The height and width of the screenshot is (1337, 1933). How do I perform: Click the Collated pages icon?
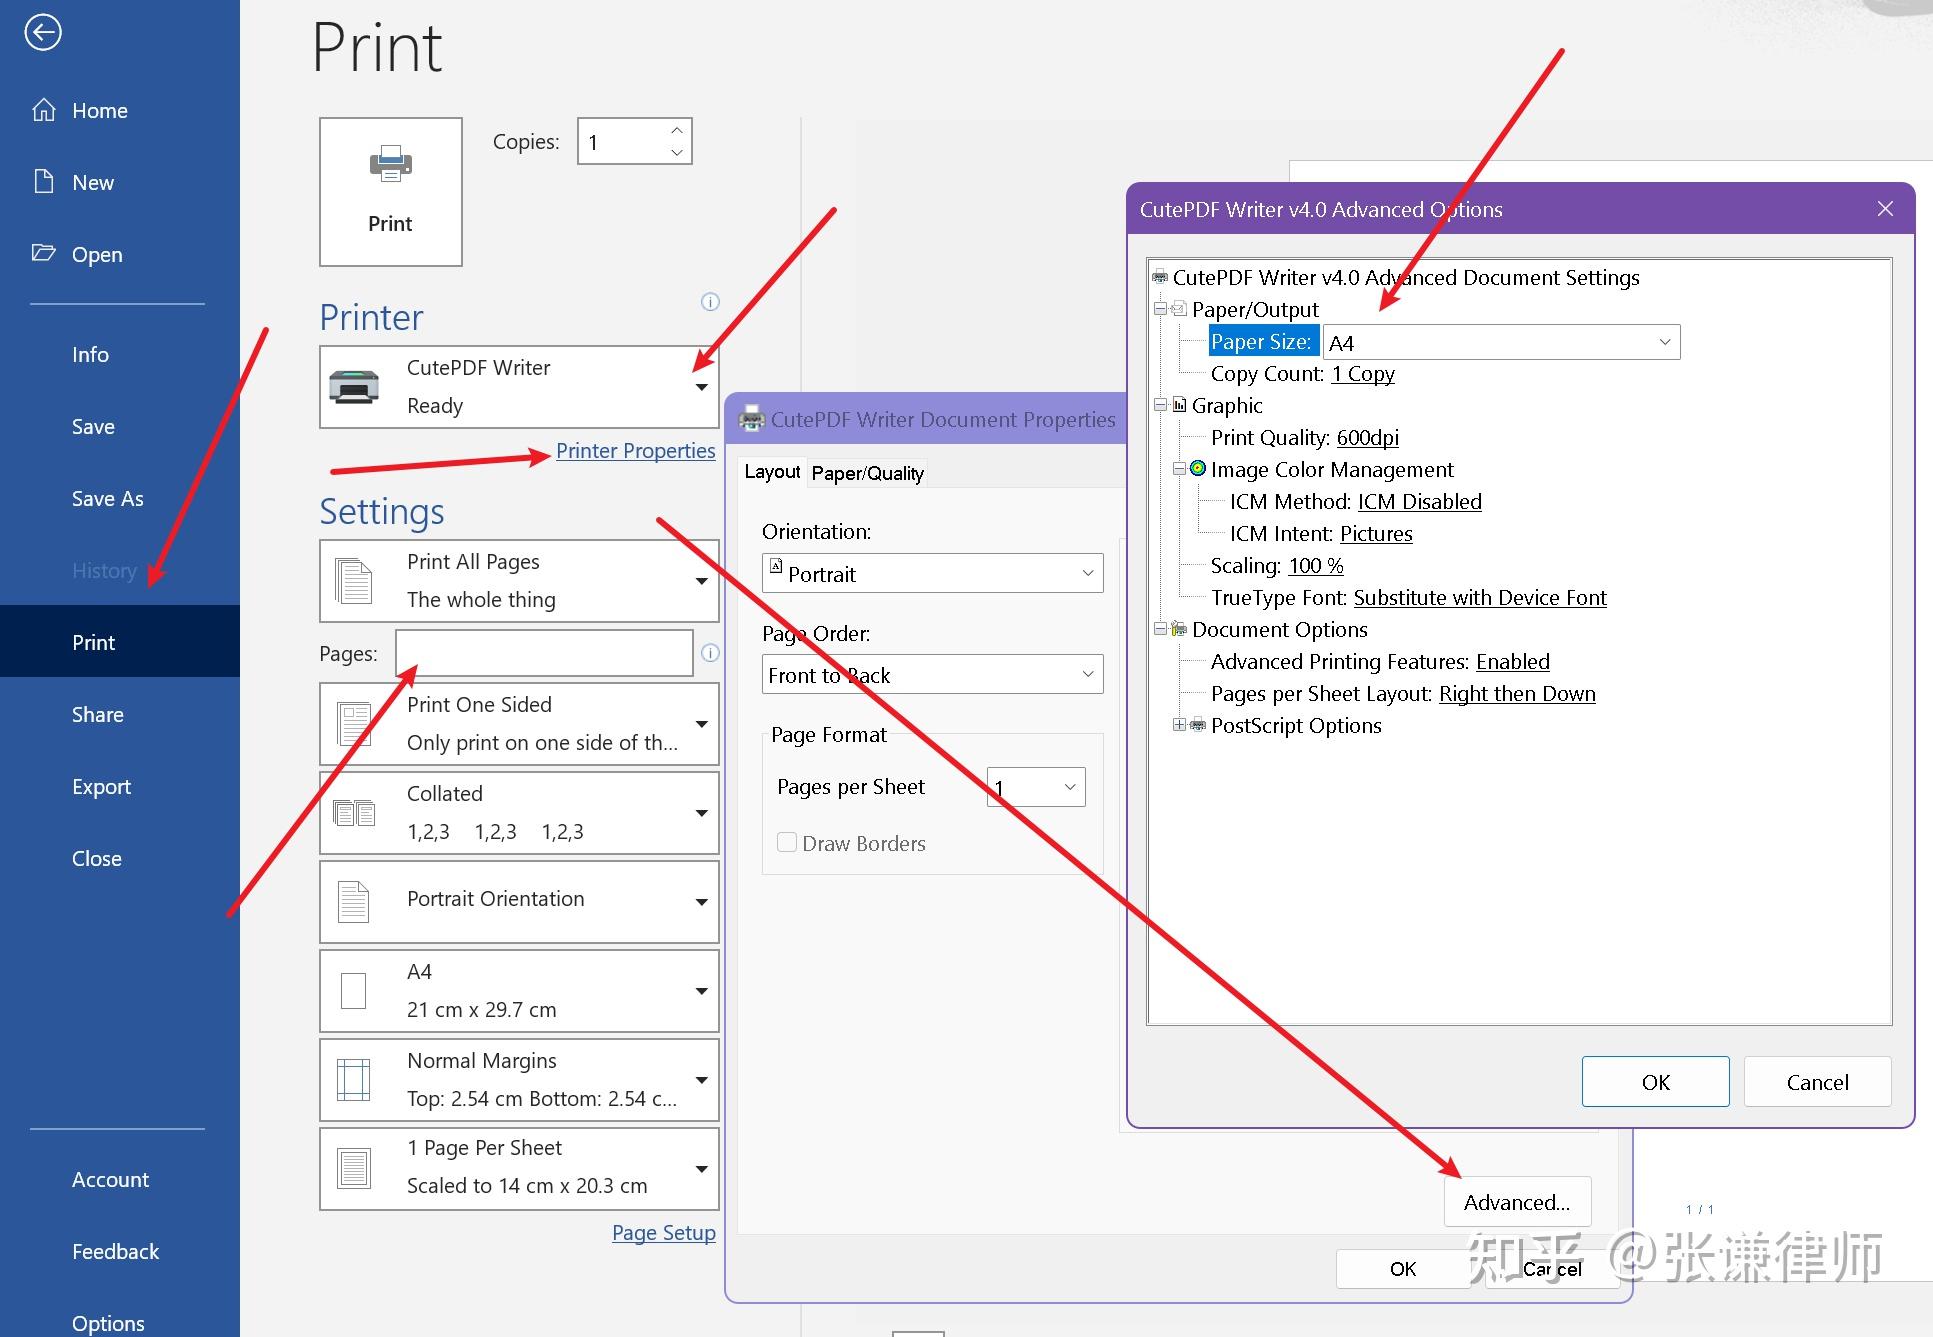[354, 813]
